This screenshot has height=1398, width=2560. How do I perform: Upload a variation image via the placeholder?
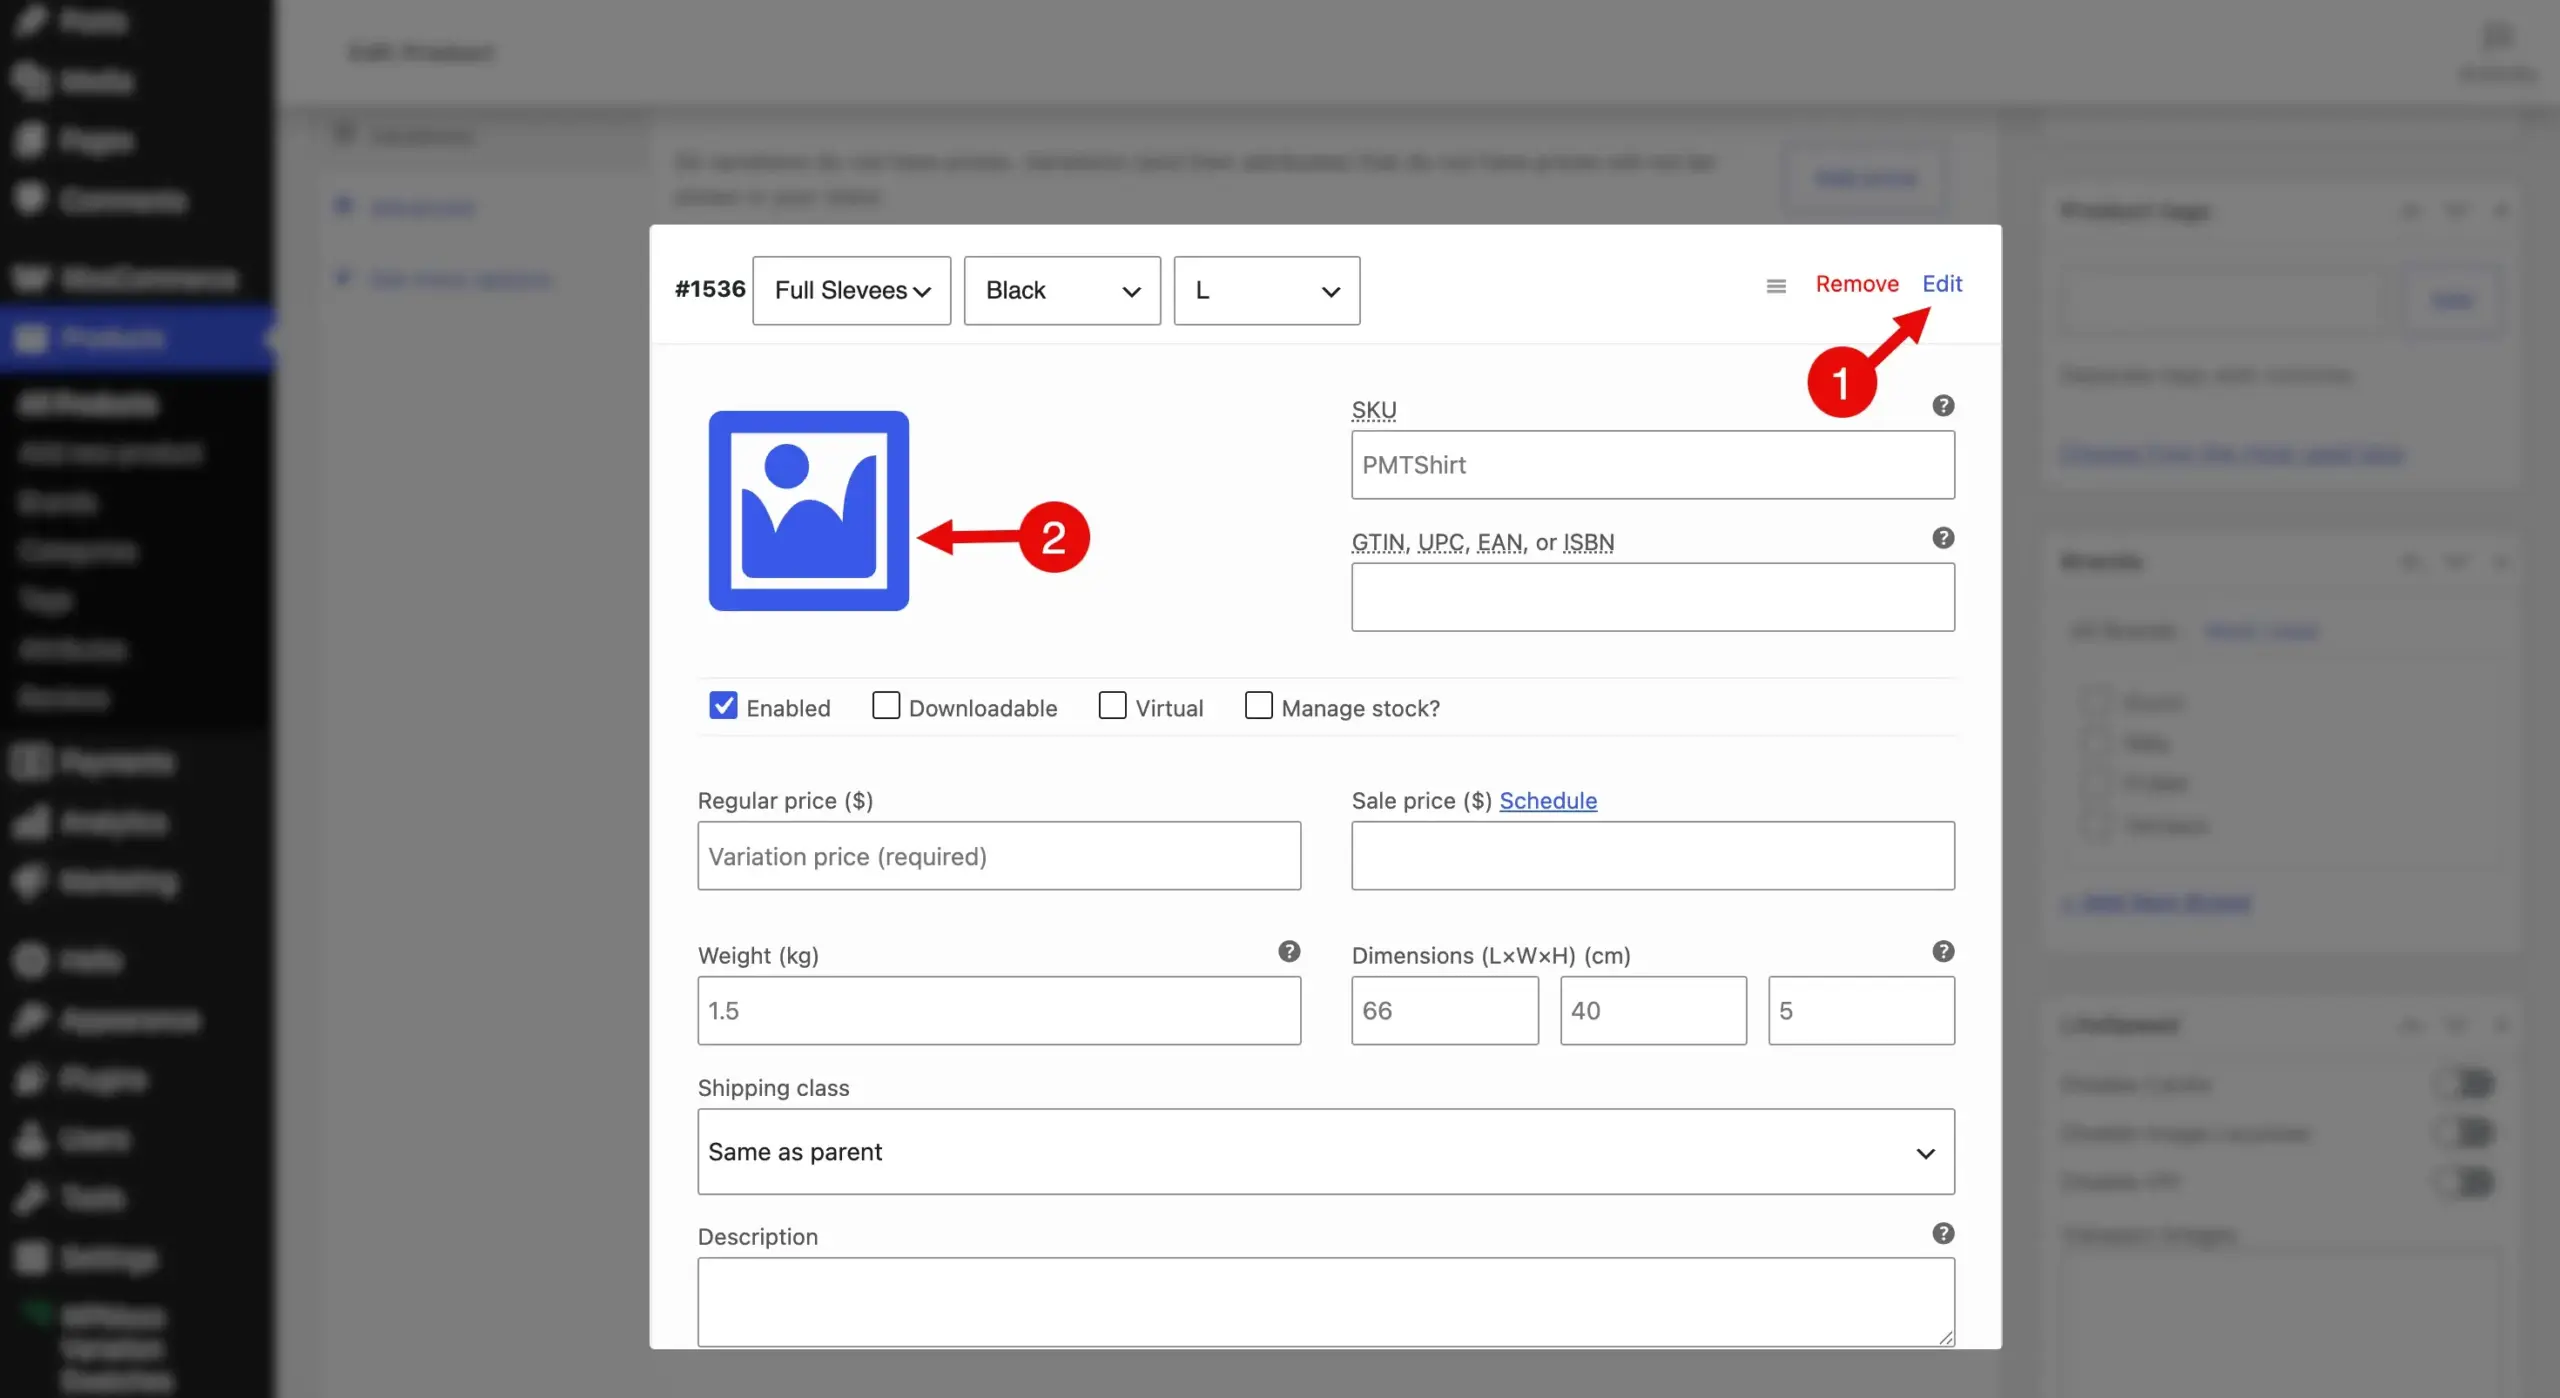click(808, 510)
